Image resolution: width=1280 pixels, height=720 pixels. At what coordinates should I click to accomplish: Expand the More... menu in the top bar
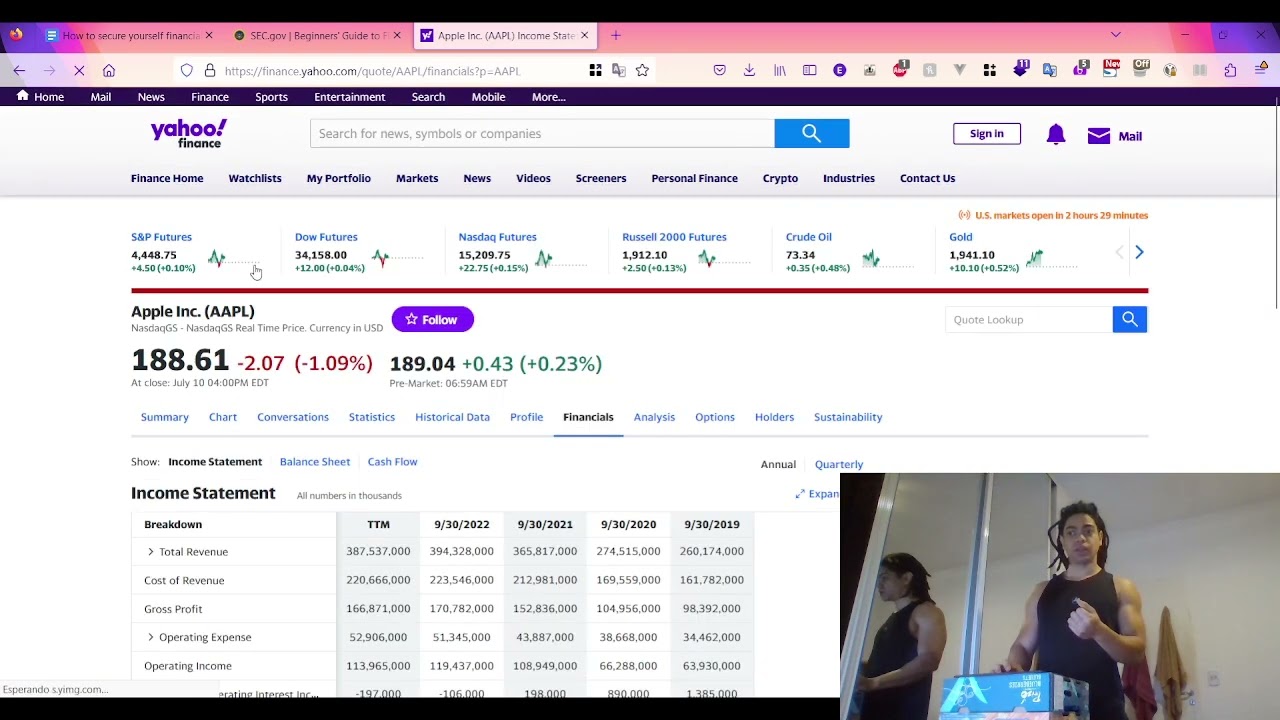(x=548, y=97)
